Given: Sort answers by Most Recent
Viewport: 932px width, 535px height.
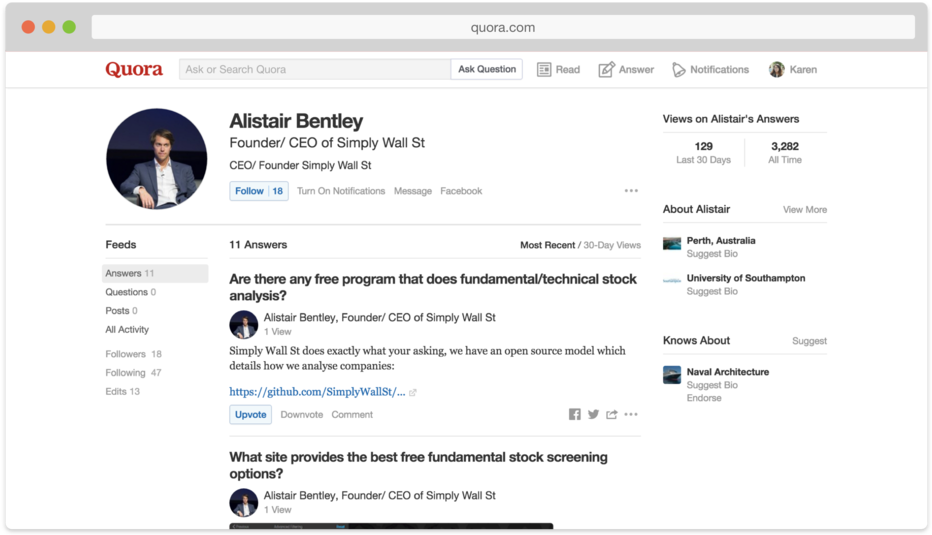Looking at the screenshot, I should (x=547, y=245).
